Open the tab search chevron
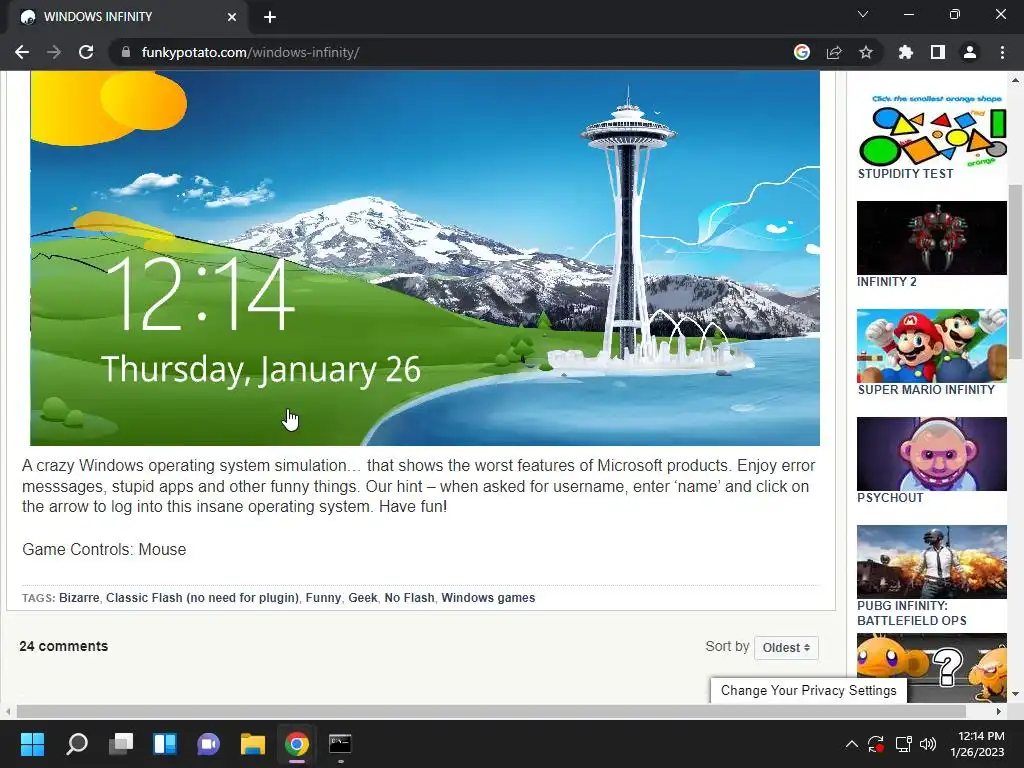 coord(863,14)
